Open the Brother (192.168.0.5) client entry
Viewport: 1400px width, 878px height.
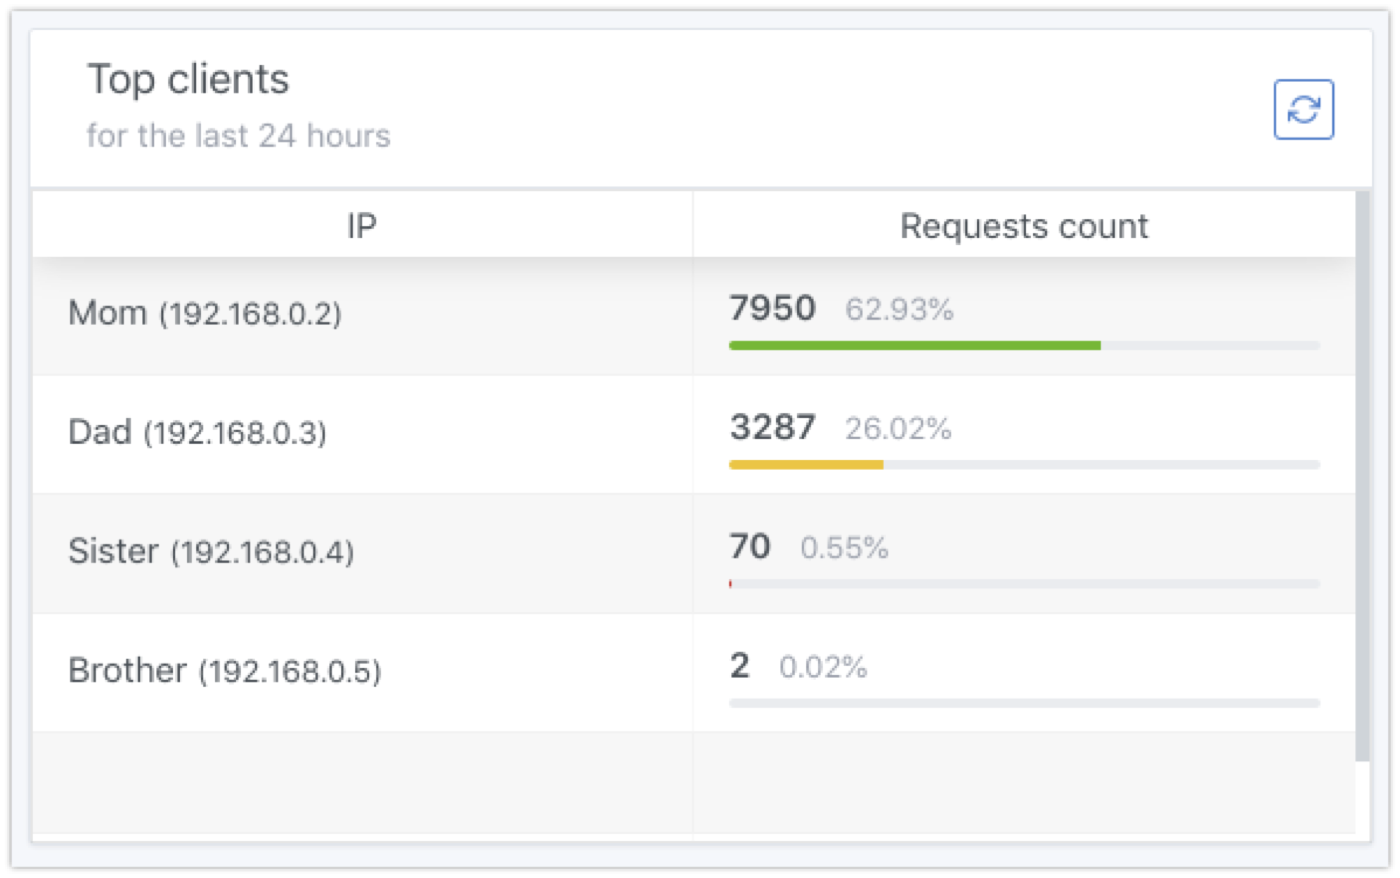point(225,670)
